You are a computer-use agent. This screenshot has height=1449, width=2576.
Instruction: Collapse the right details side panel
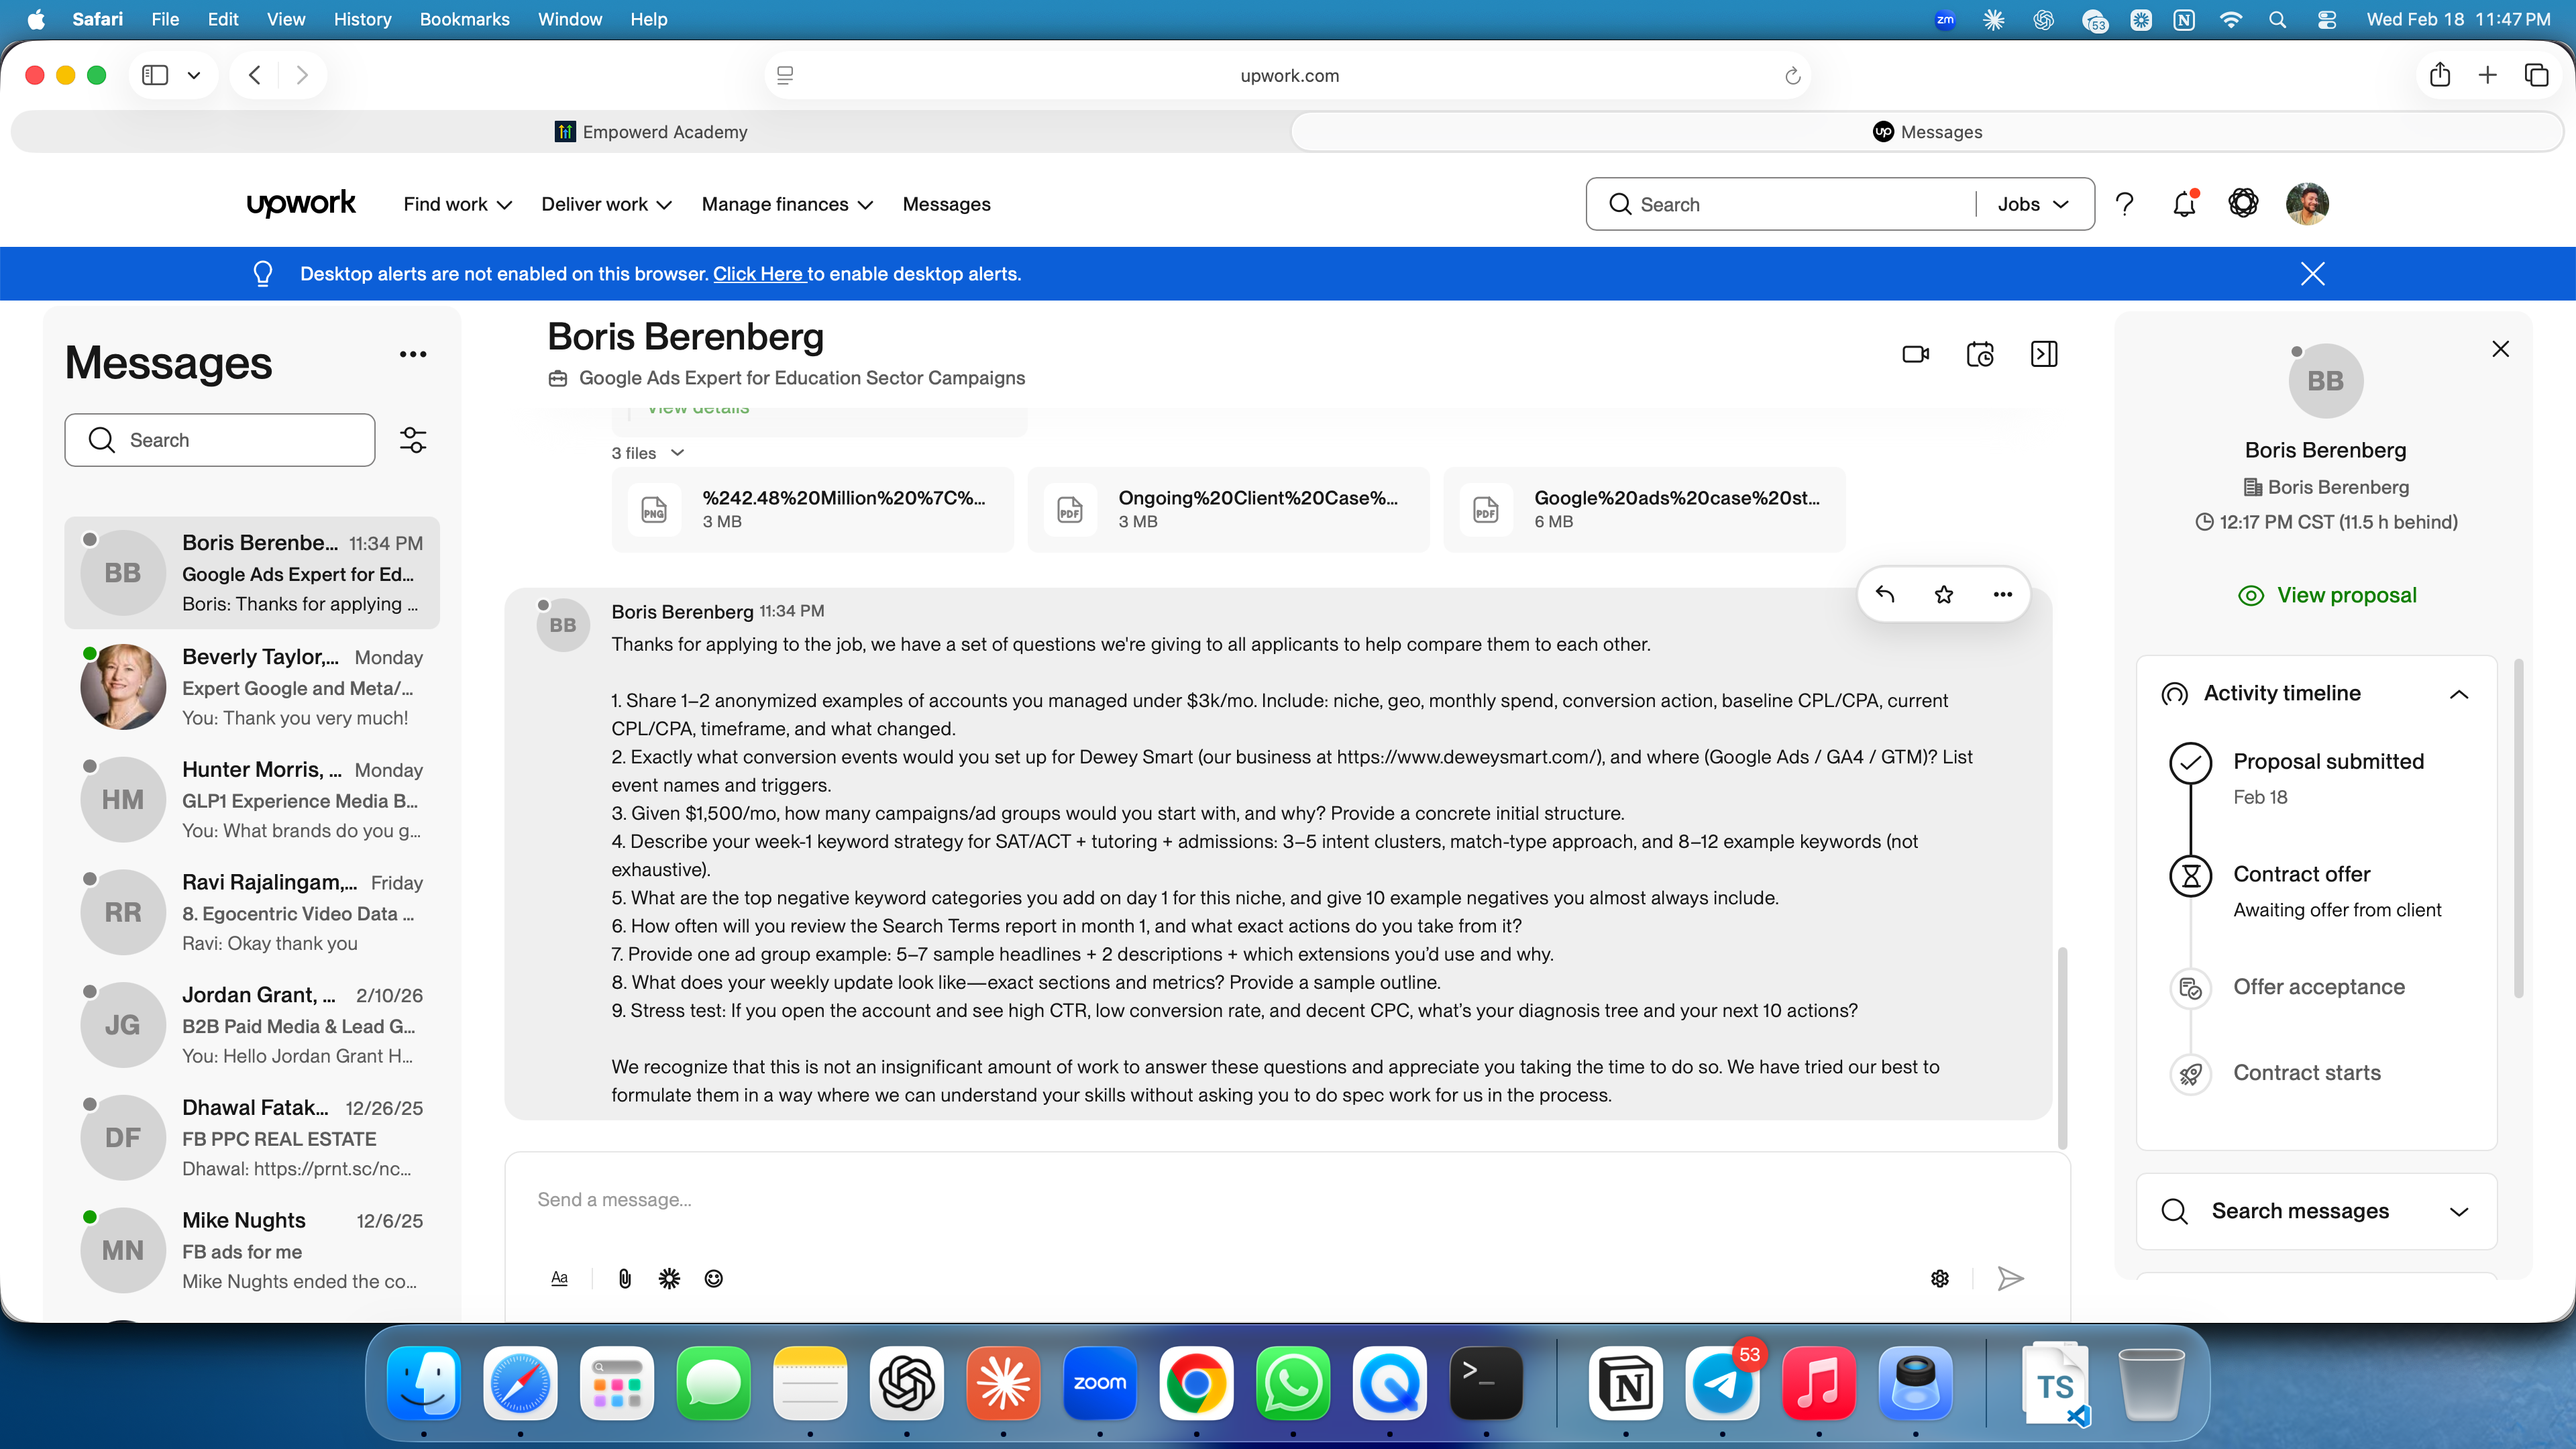pyautogui.click(x=2043, y=354)
